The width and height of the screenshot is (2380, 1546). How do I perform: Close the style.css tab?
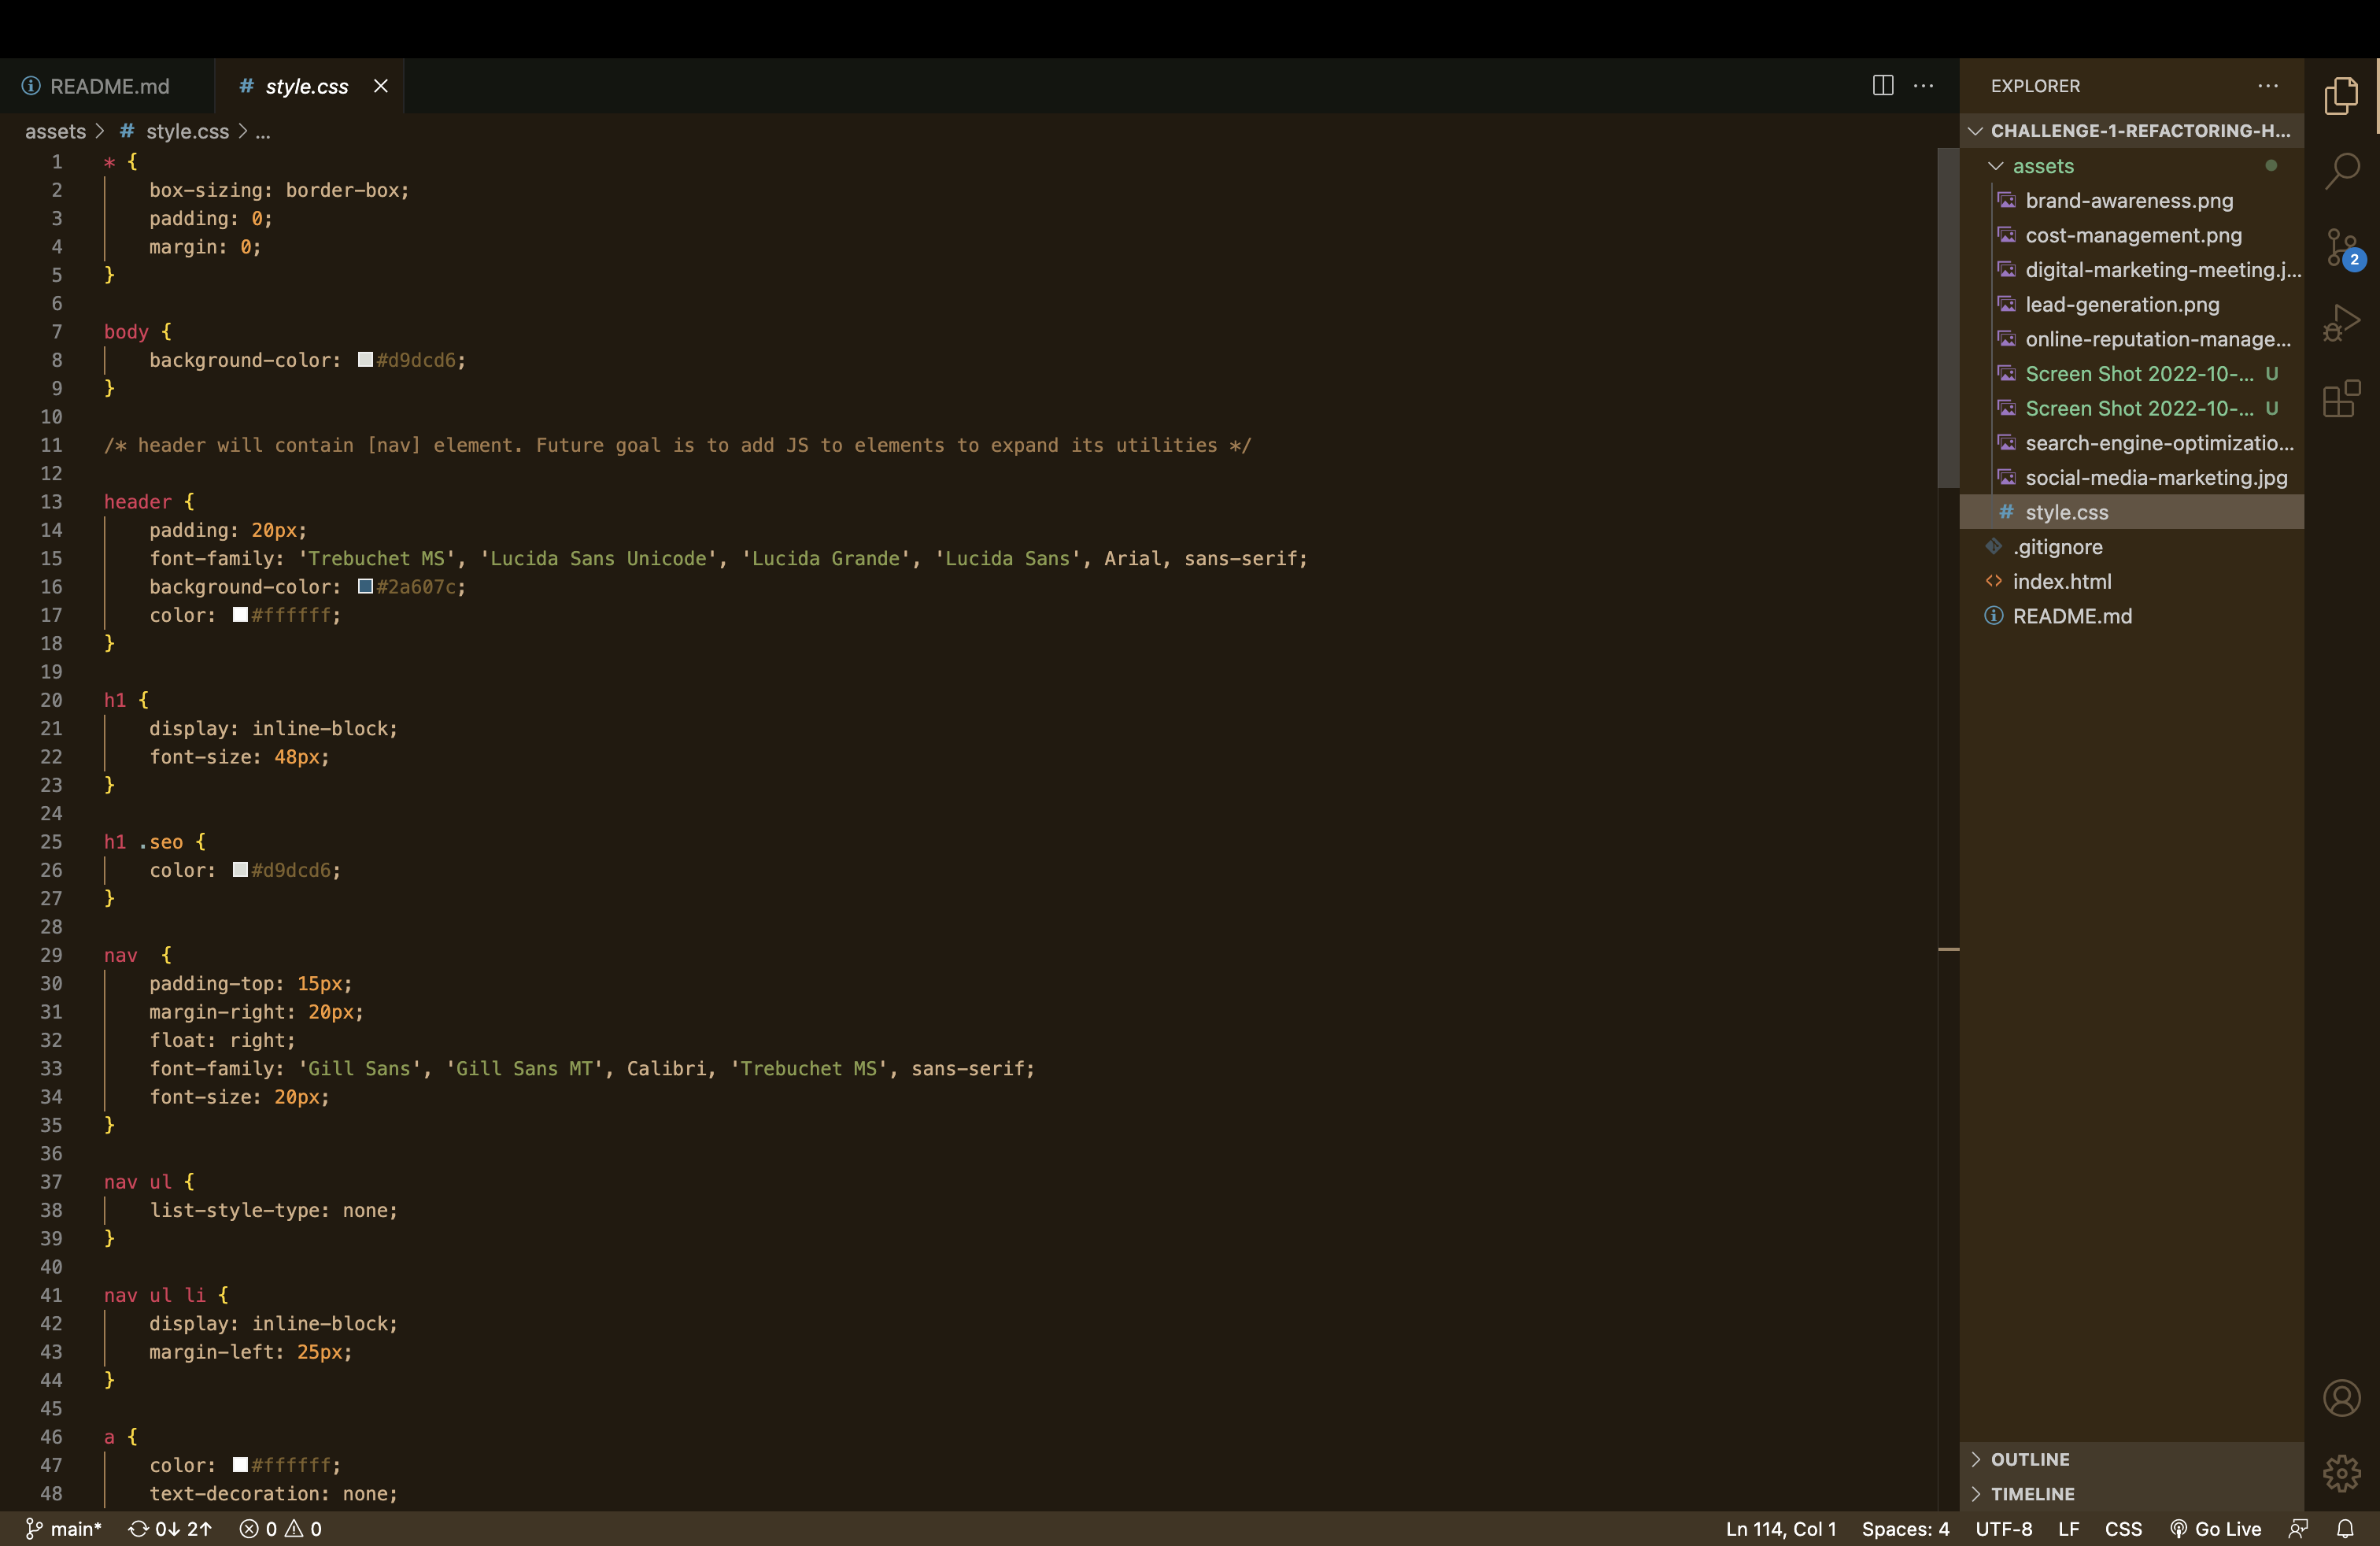point(381,86)
